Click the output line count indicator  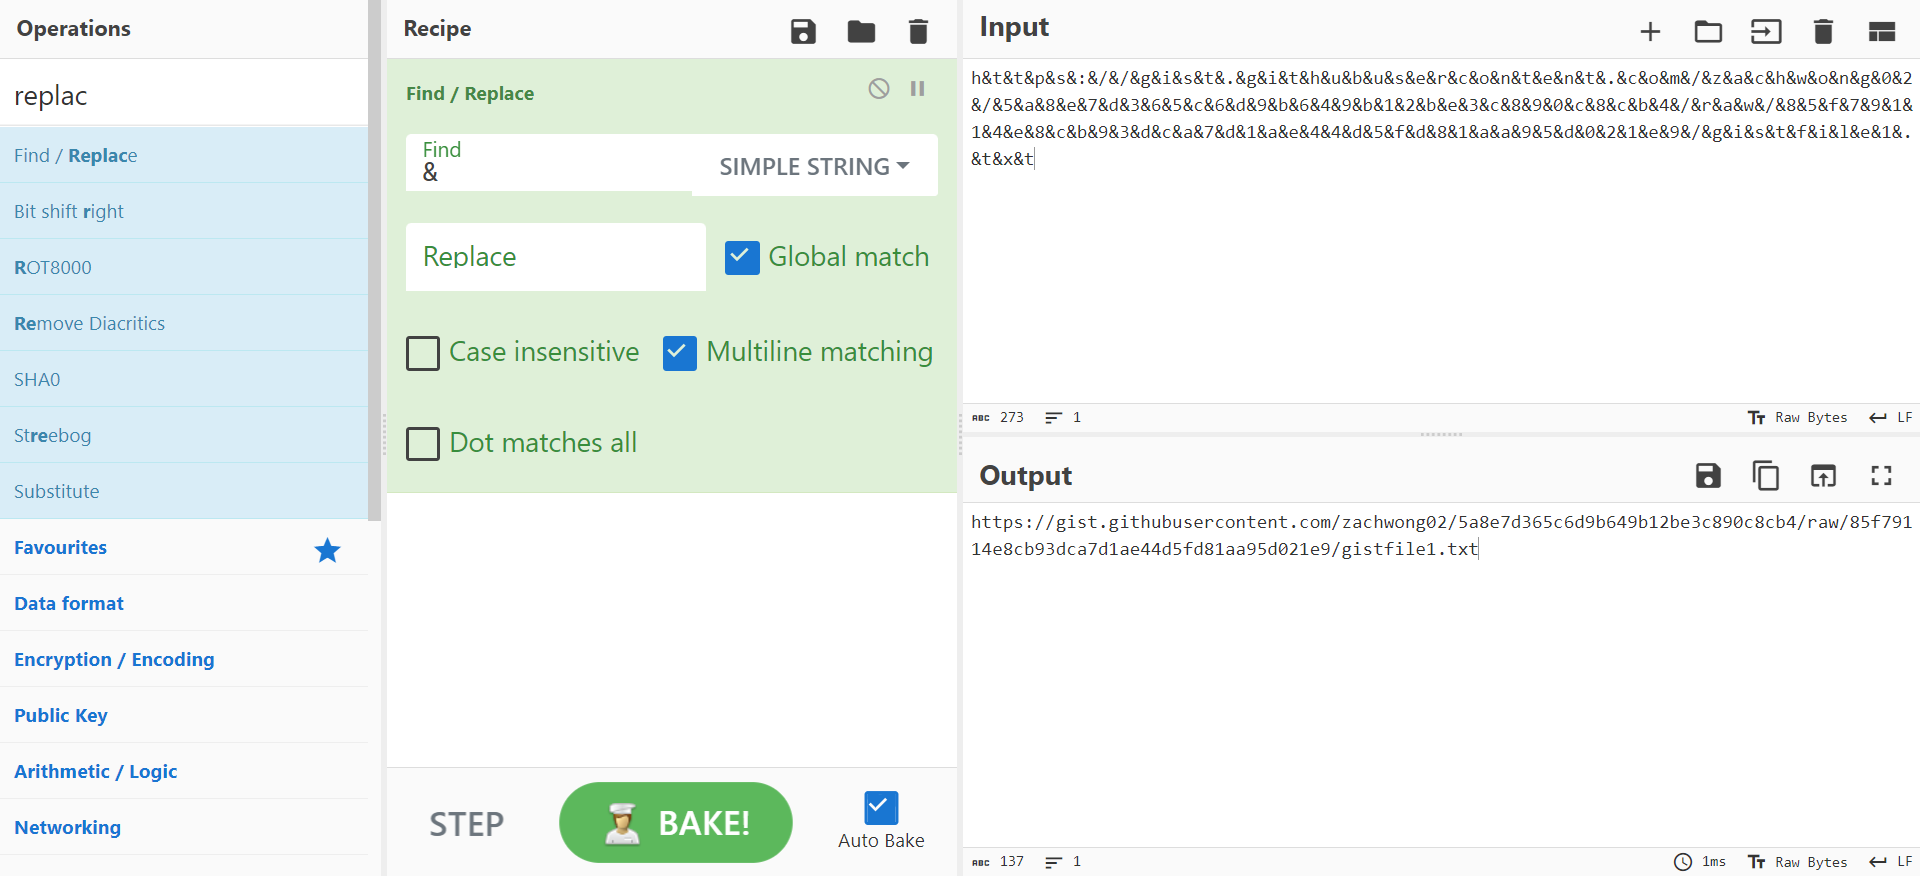point(1063,862)
